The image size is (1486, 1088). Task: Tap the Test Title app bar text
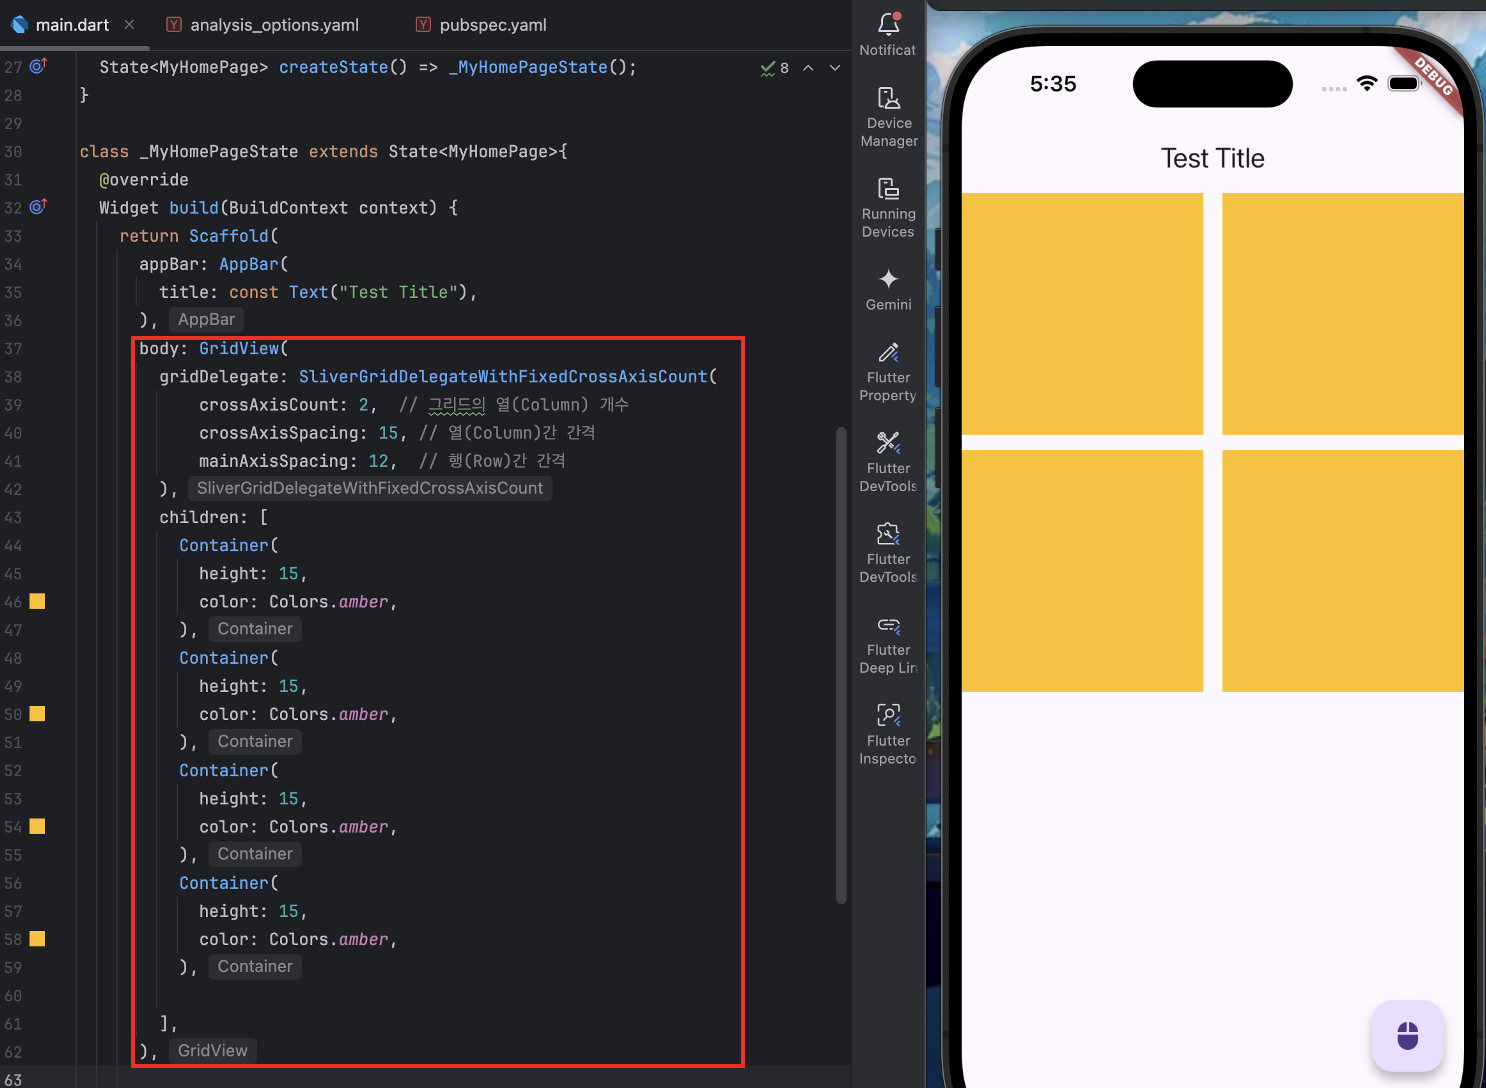[1212, 158]
